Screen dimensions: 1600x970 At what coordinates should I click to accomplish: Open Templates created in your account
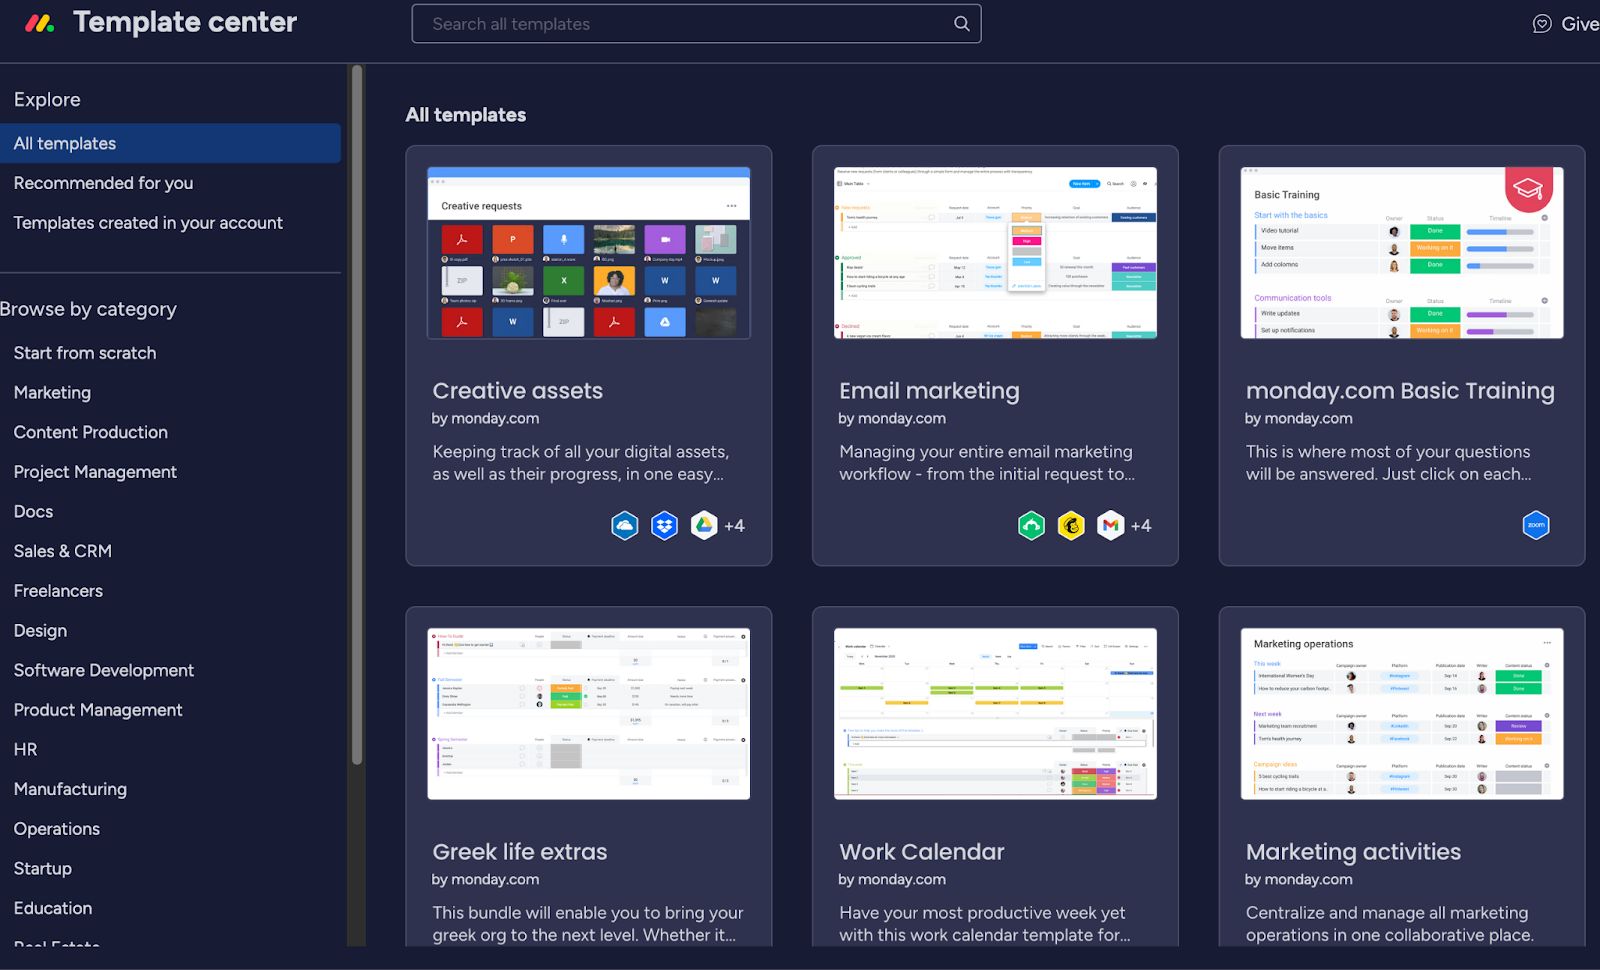coord(148,223)
